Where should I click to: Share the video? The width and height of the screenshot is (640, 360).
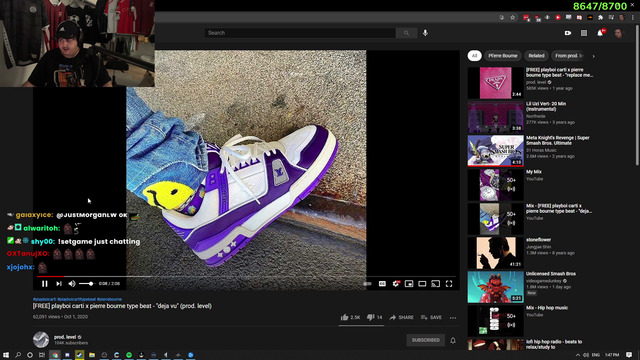click(x=402, y=317)
